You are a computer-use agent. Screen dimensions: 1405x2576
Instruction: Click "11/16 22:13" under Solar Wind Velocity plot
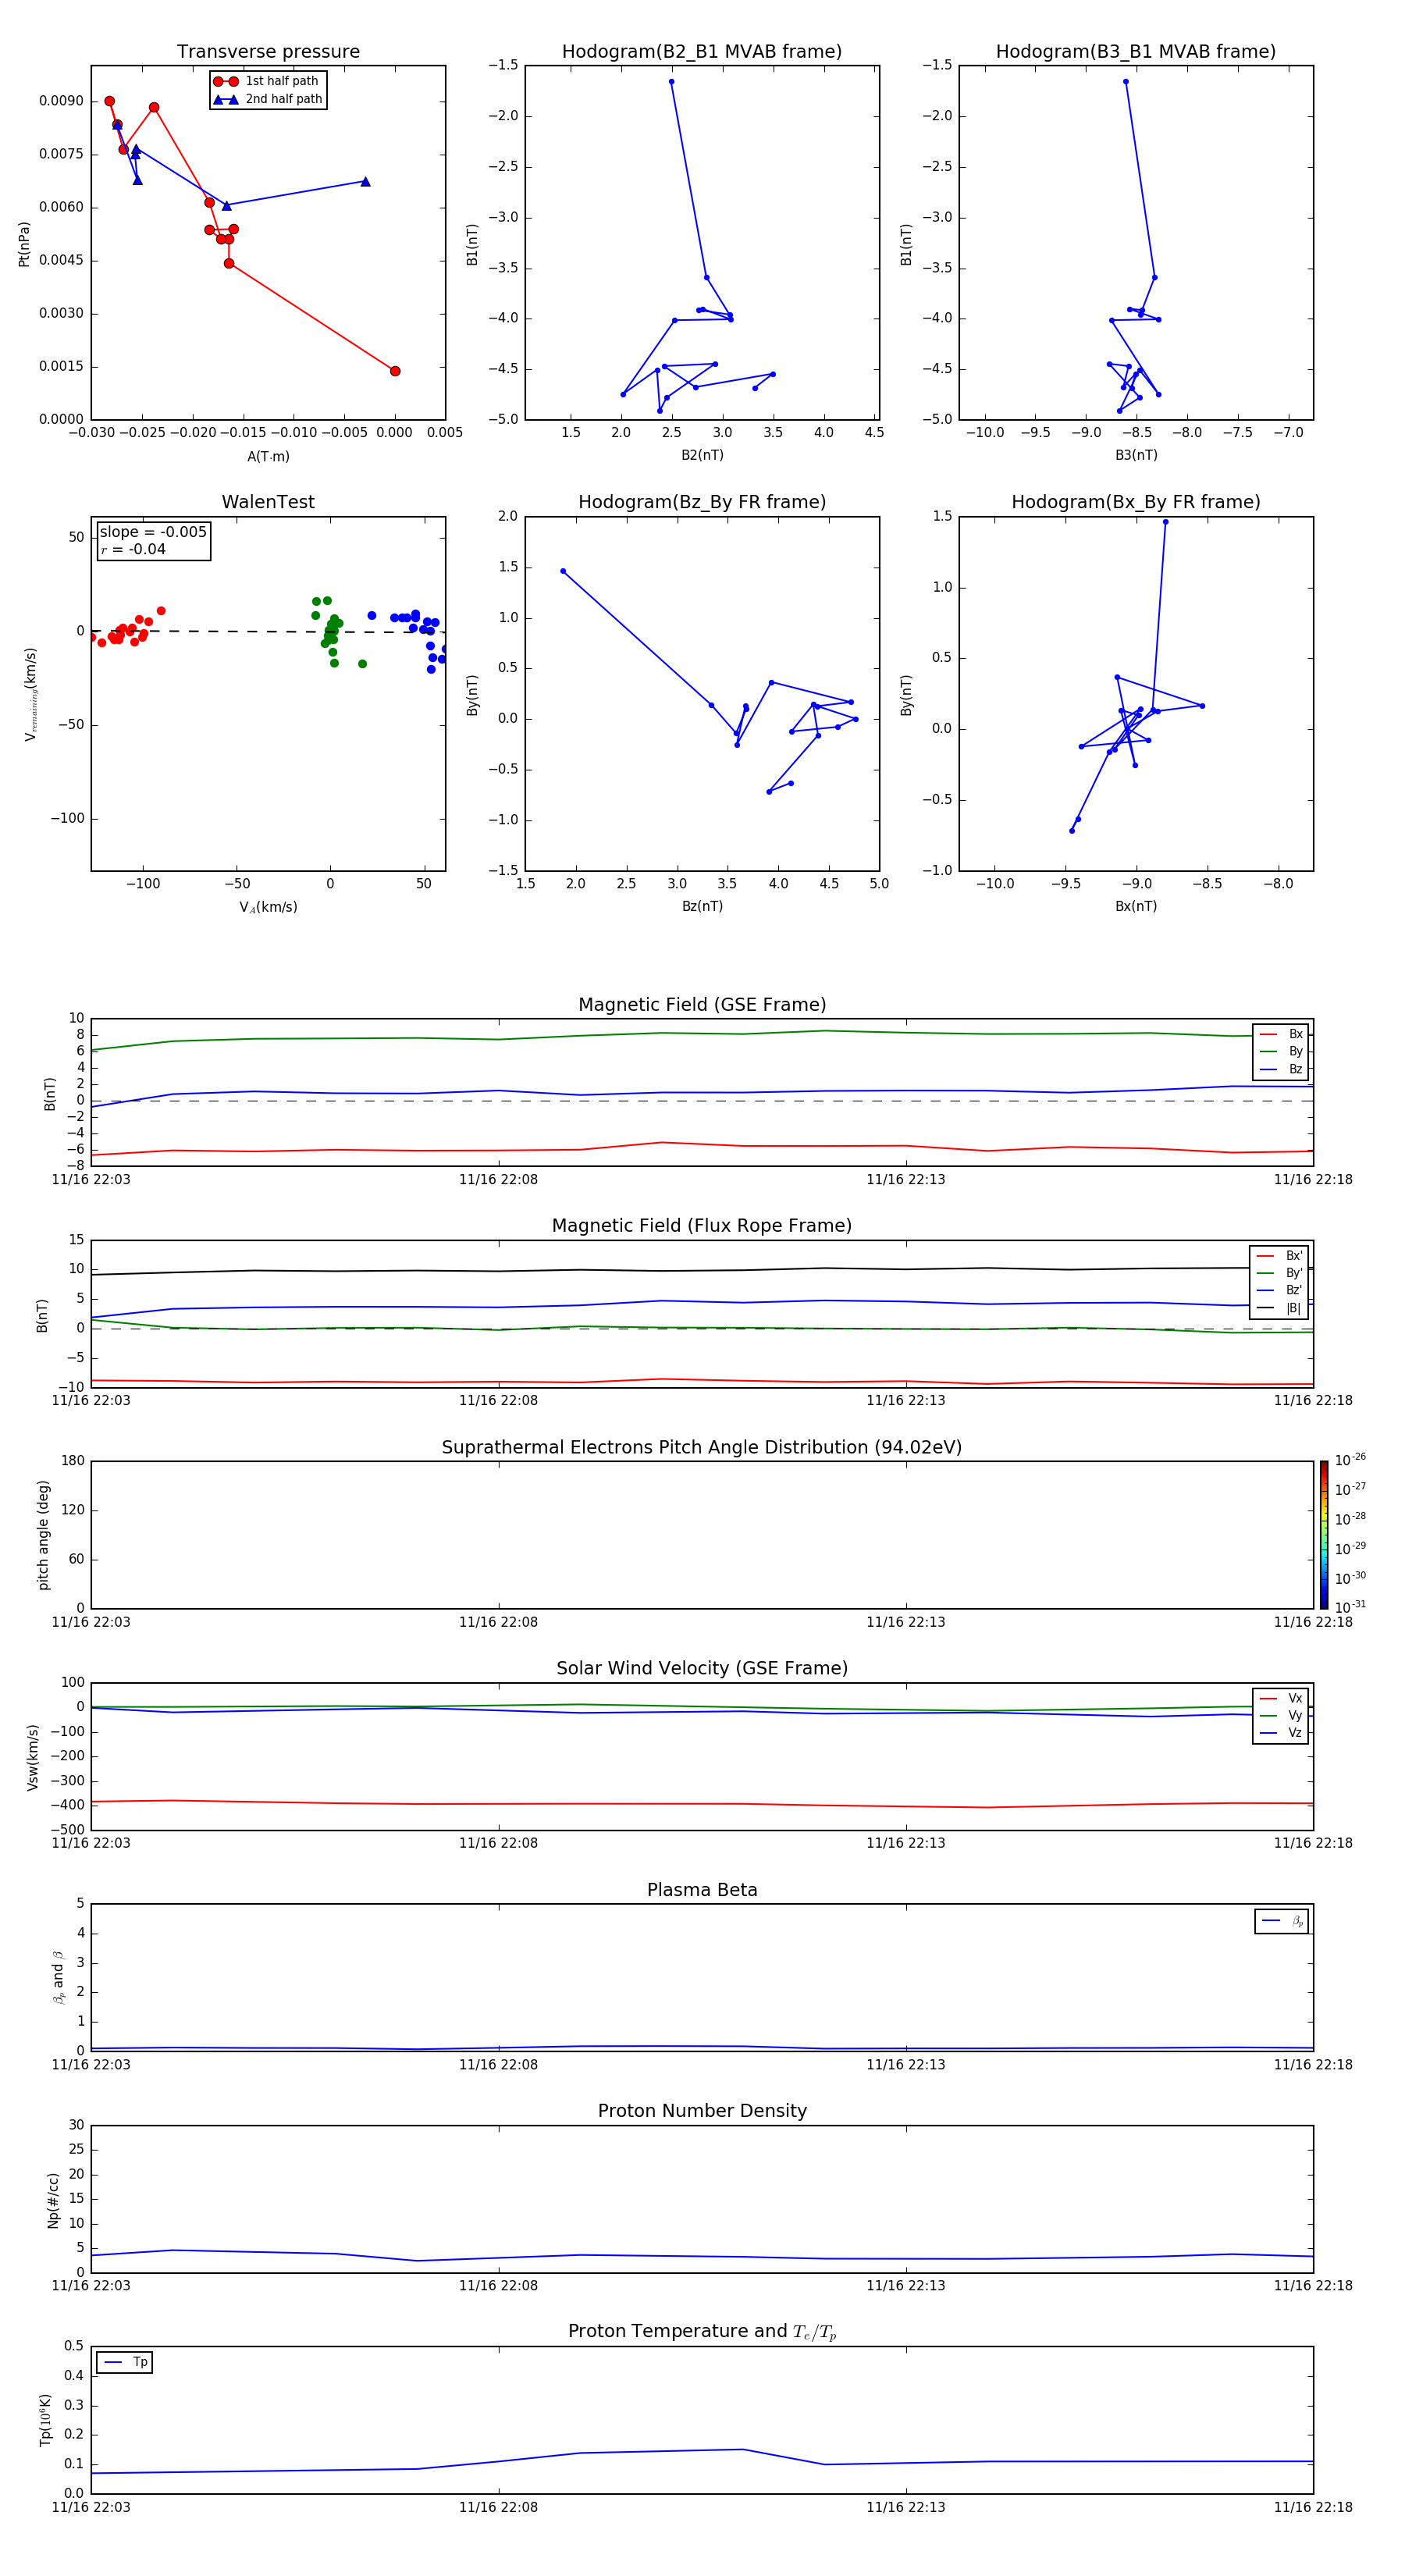coord(906,1843)
